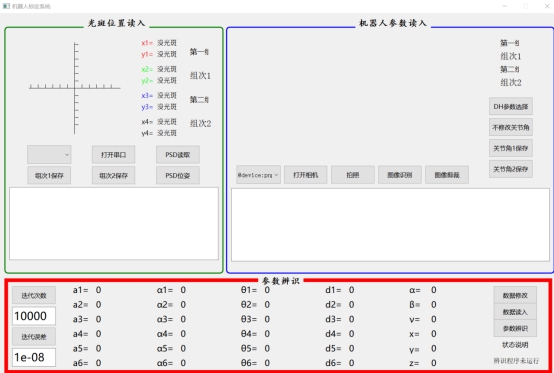Click the 关节角2保存 button
554x373 pixels.
point(511,169)
